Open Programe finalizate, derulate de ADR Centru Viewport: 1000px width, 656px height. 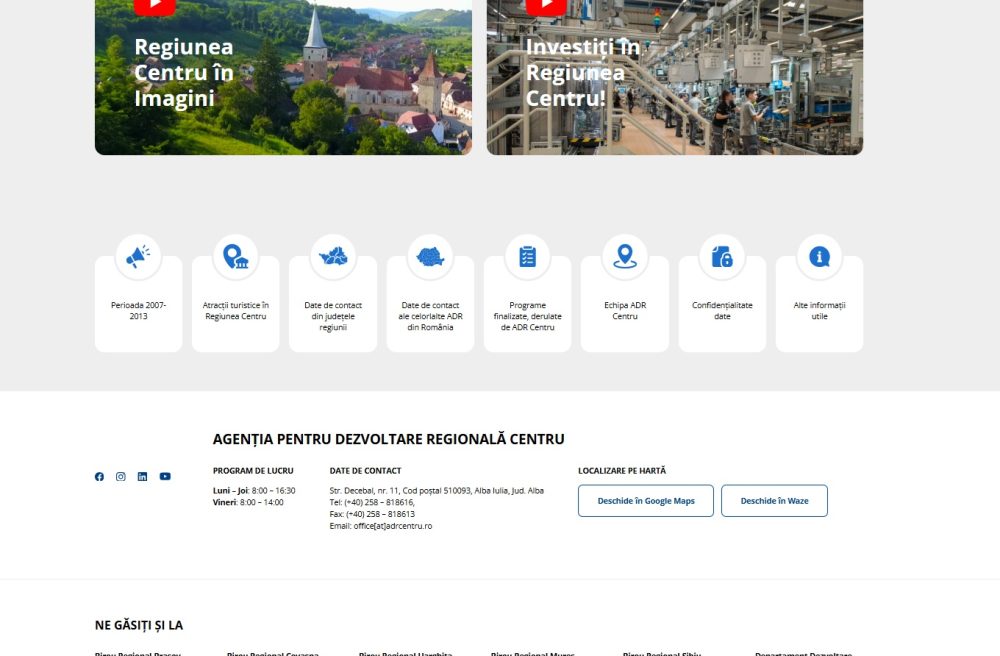click(527, 316)
